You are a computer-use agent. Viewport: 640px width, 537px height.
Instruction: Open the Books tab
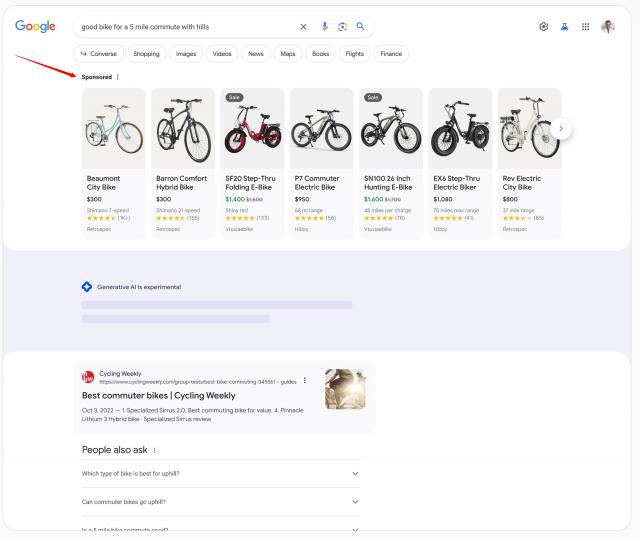tap(320, 54)
